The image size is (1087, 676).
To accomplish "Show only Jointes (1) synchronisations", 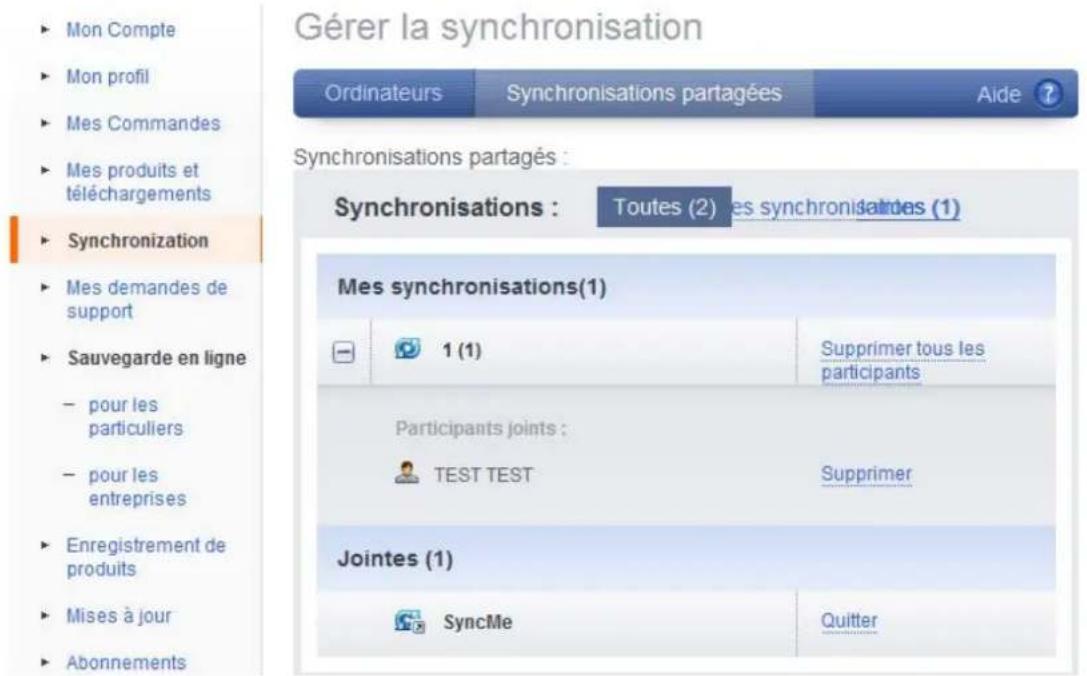I will pyautogui.click(x=907, y=207).
